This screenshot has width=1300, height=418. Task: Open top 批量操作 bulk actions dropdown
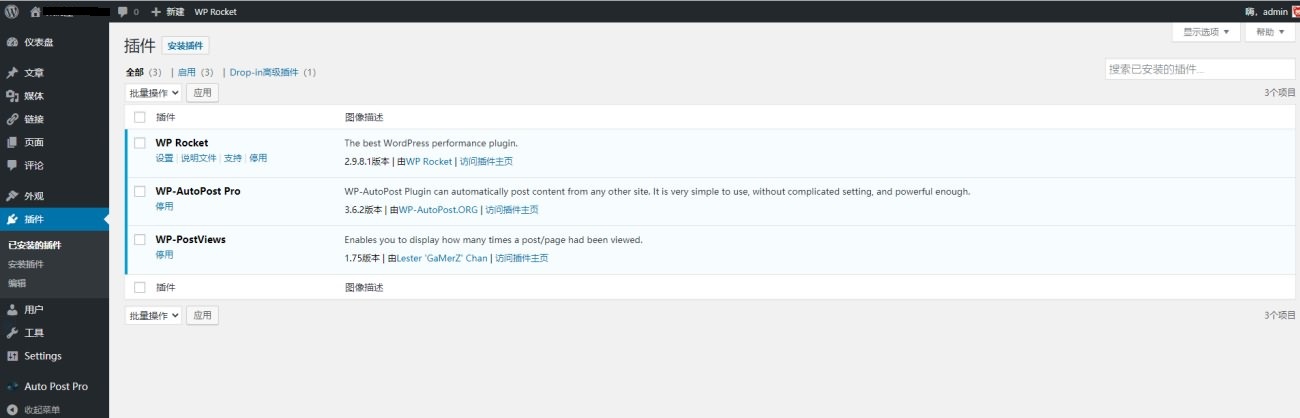pos(153,92)
